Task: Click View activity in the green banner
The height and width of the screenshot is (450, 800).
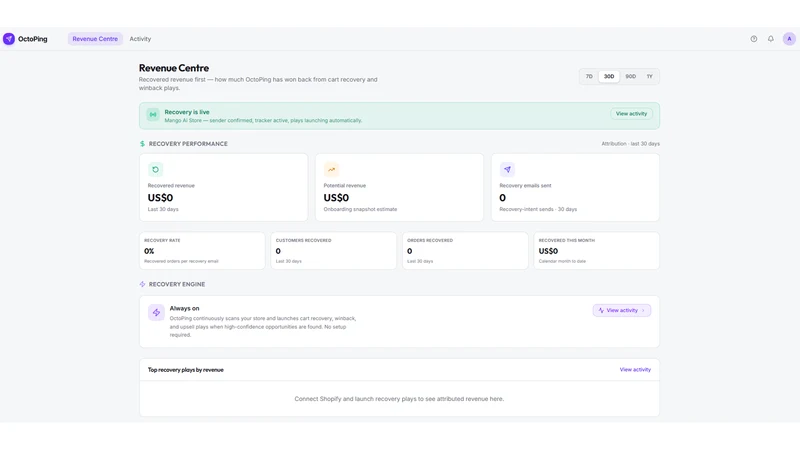Action: (631, 114)
